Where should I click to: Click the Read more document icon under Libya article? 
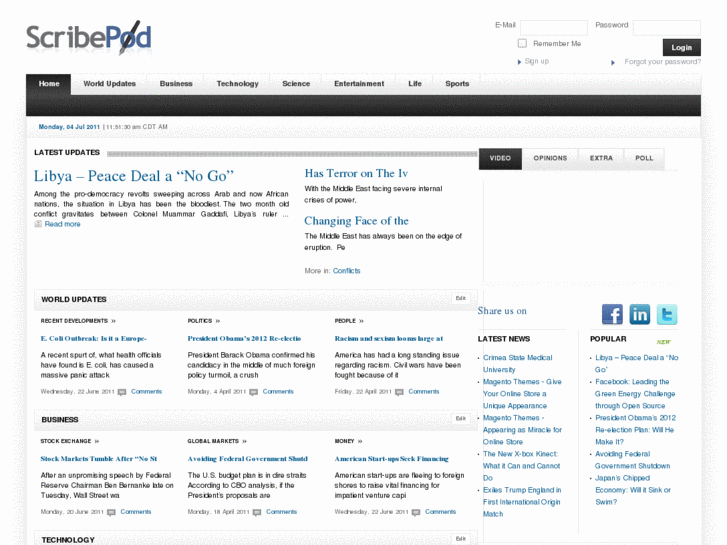[x=38, y=224]
